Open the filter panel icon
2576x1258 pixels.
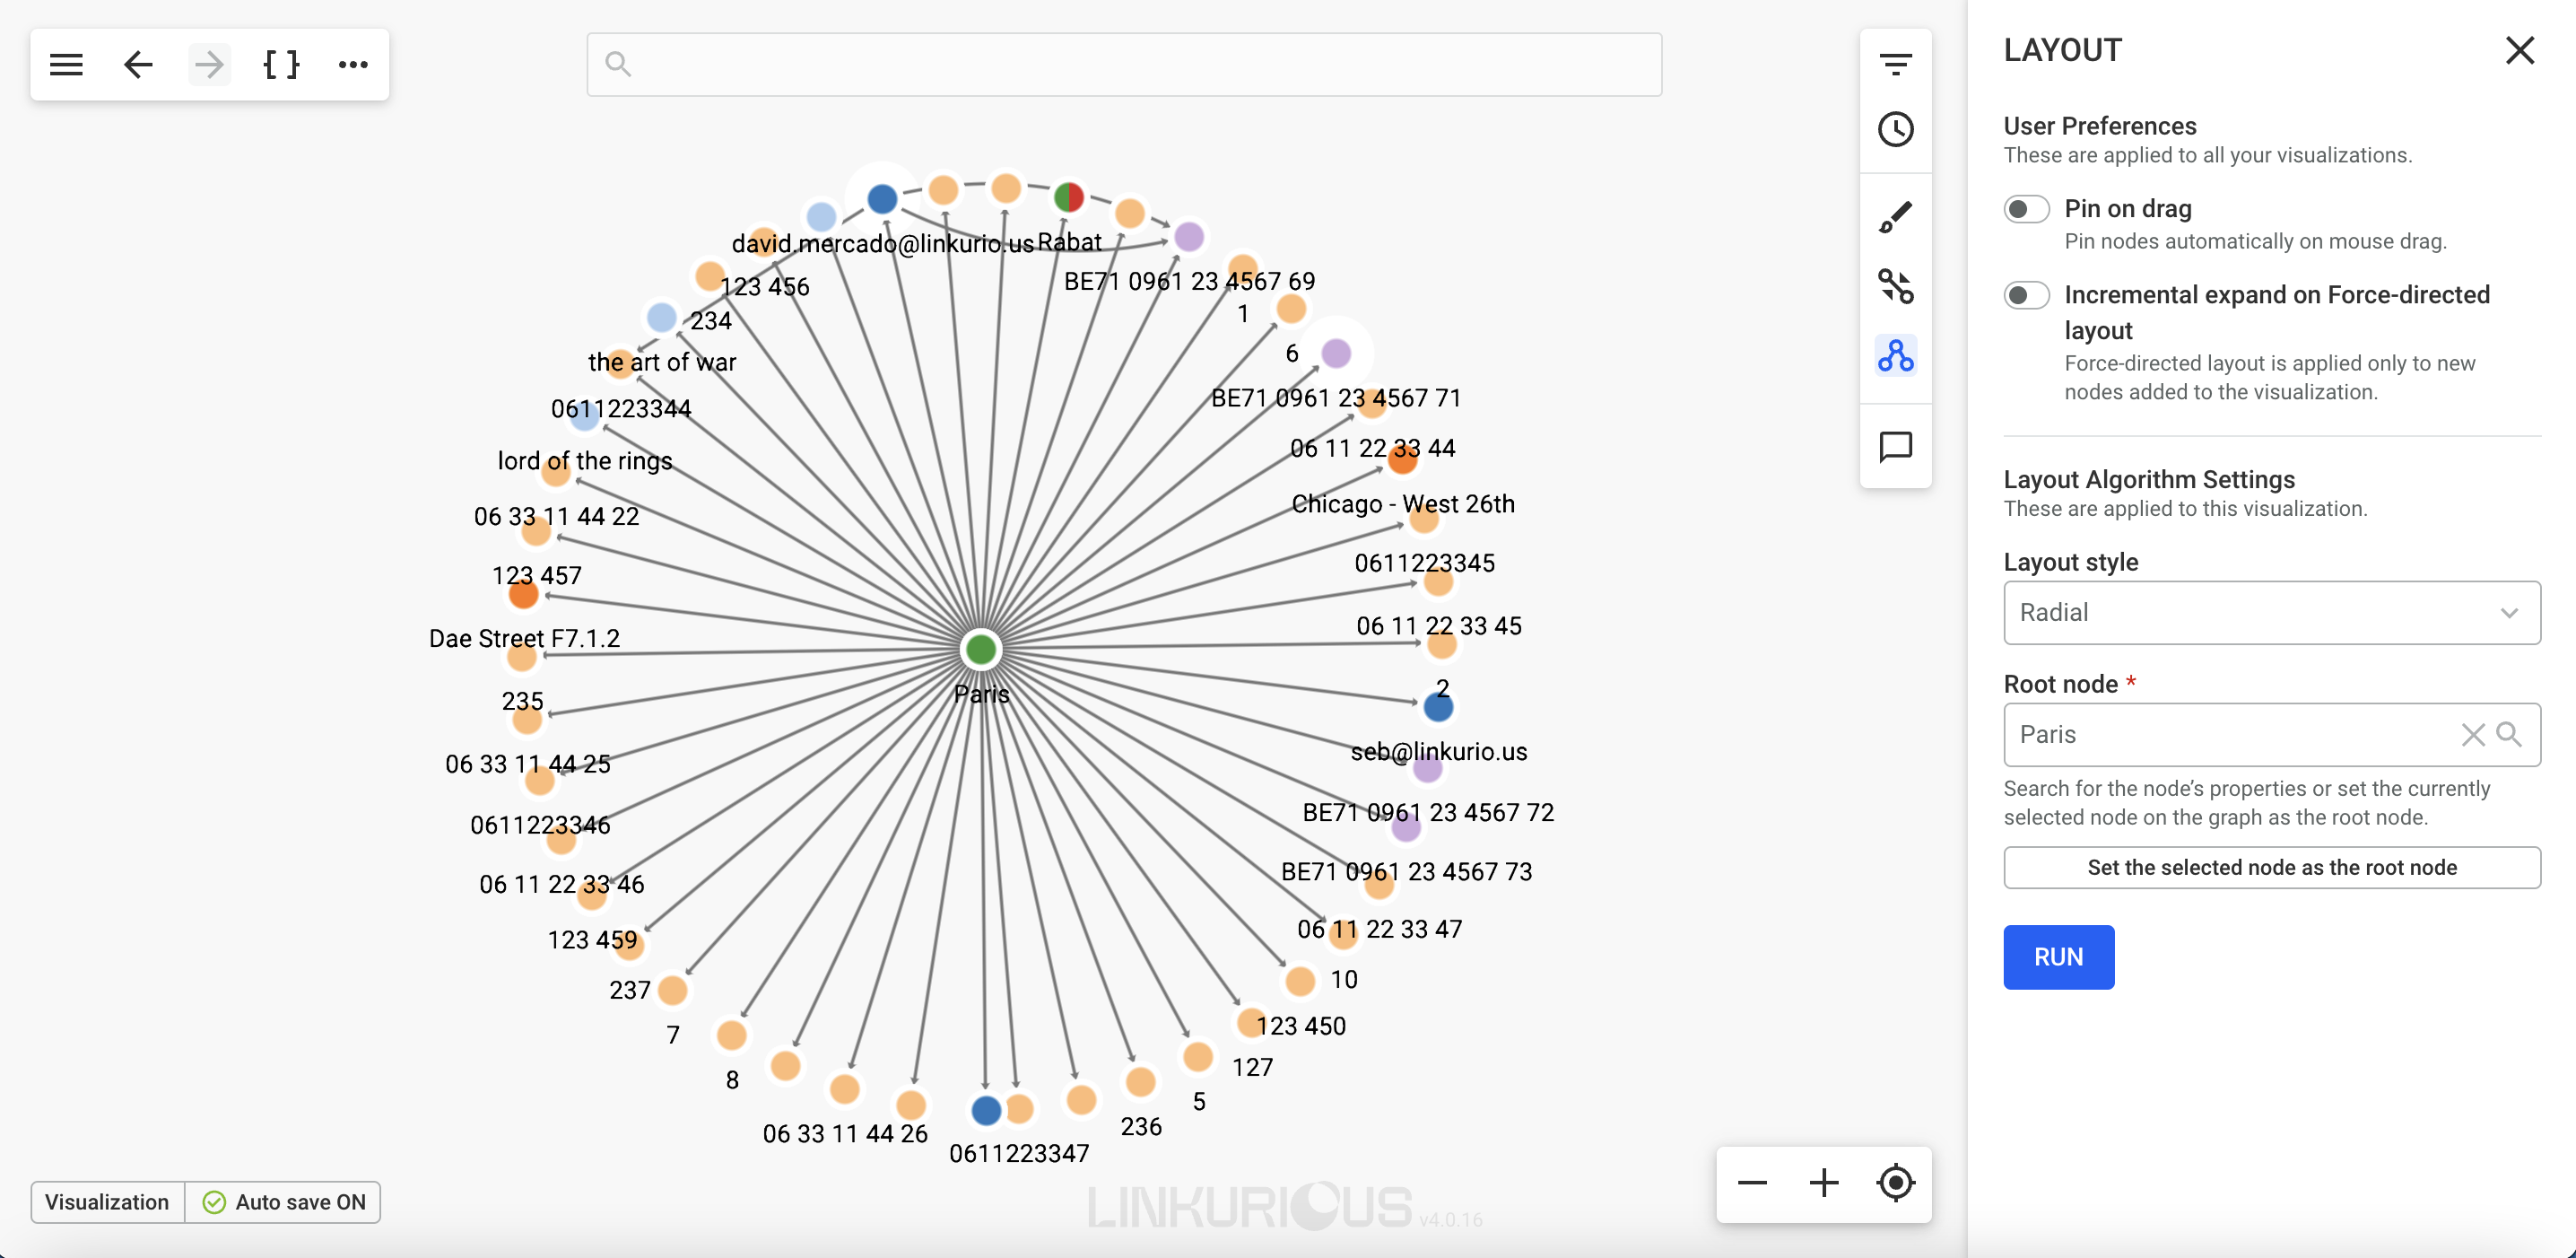pos(1895,65)
